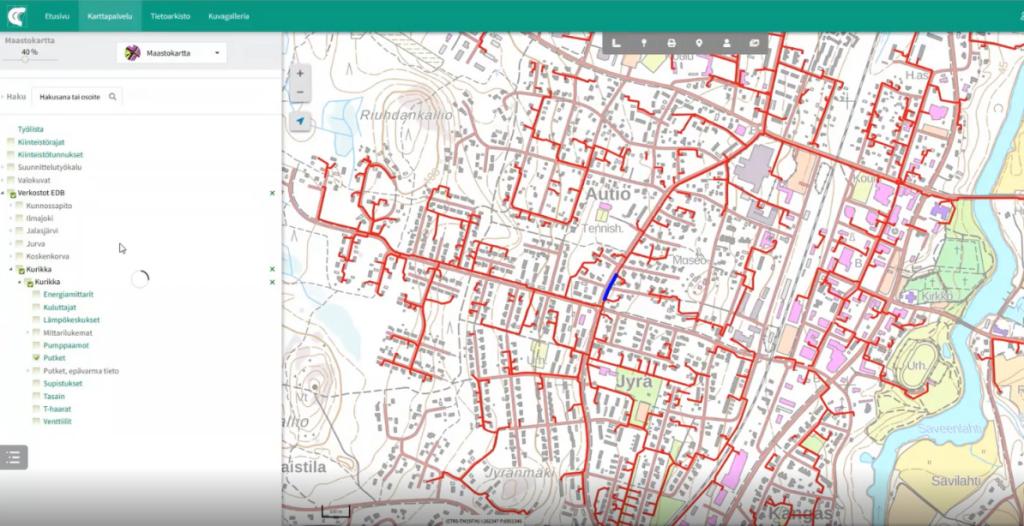Zoom in with the plus button
1024x526 pixels.
pyautogui.click(x=300, y=73)
